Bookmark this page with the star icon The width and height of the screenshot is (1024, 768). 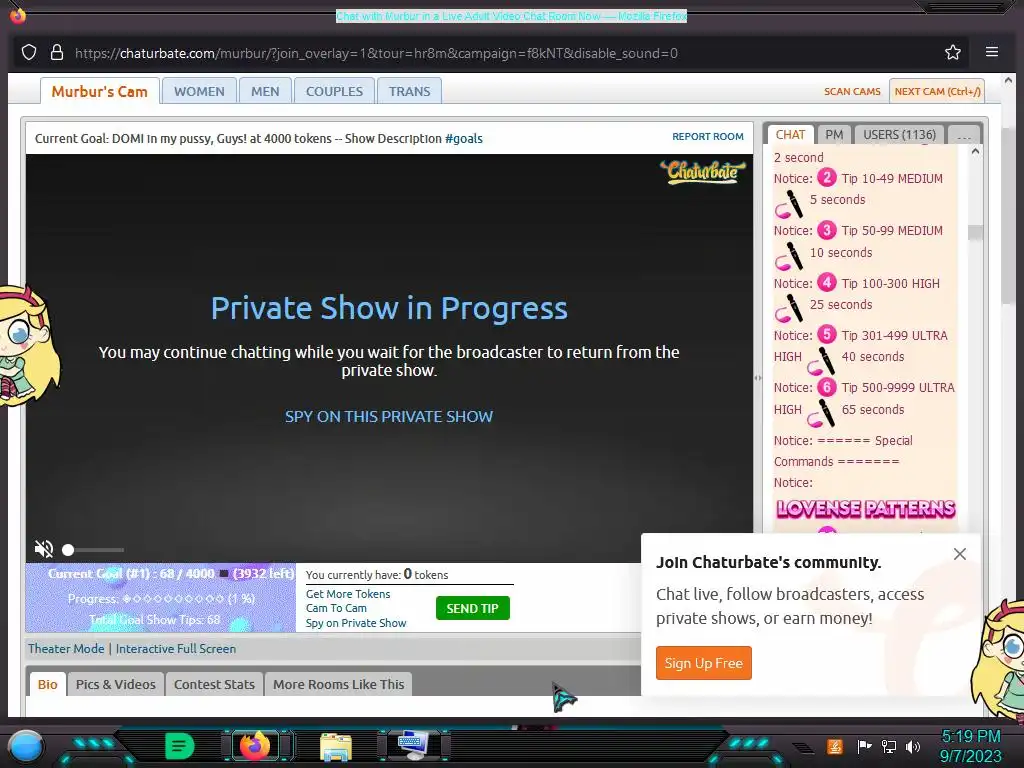(x=953, y=52)
